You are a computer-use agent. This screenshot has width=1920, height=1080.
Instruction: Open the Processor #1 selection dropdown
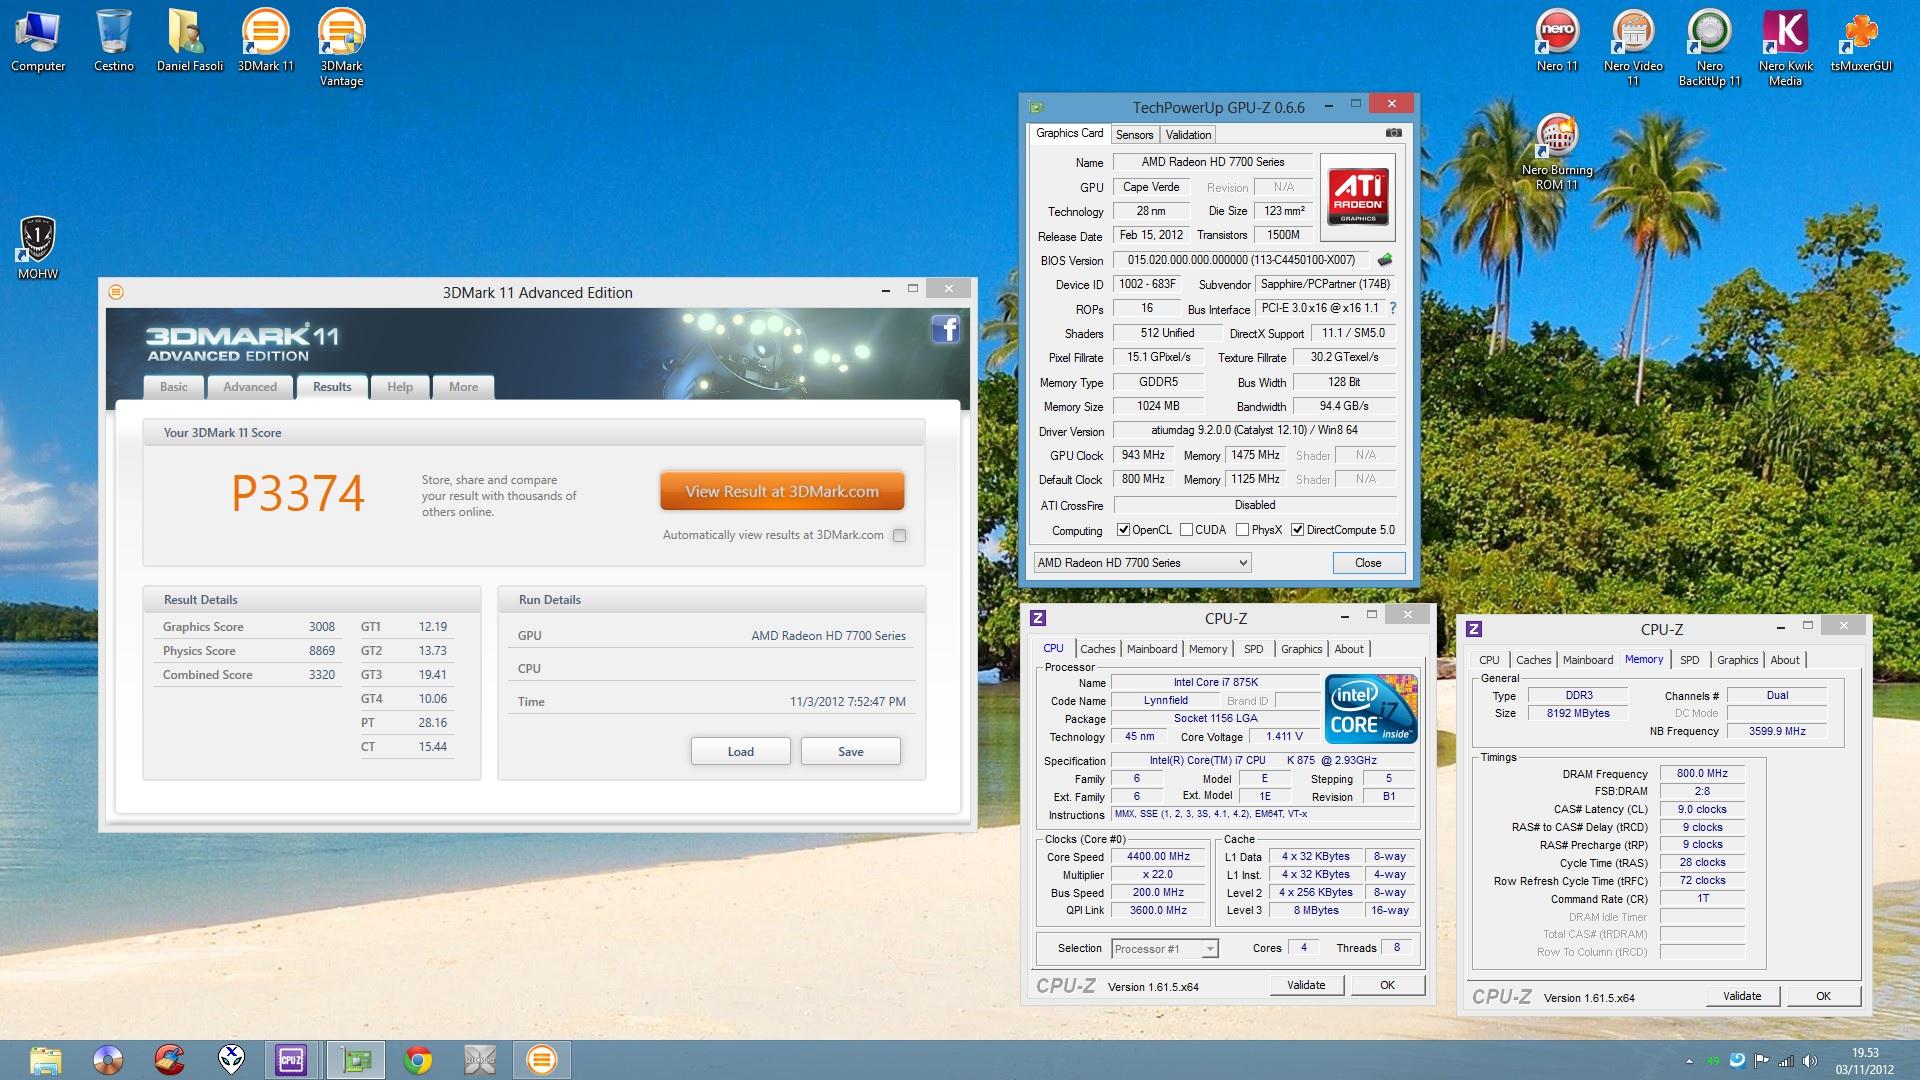pos(1165,949)
